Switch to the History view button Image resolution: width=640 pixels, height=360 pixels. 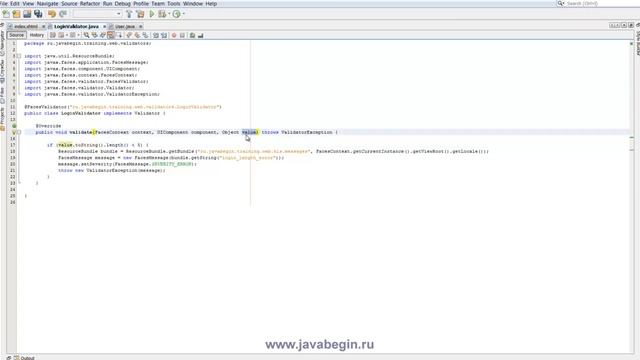[36, 35]
